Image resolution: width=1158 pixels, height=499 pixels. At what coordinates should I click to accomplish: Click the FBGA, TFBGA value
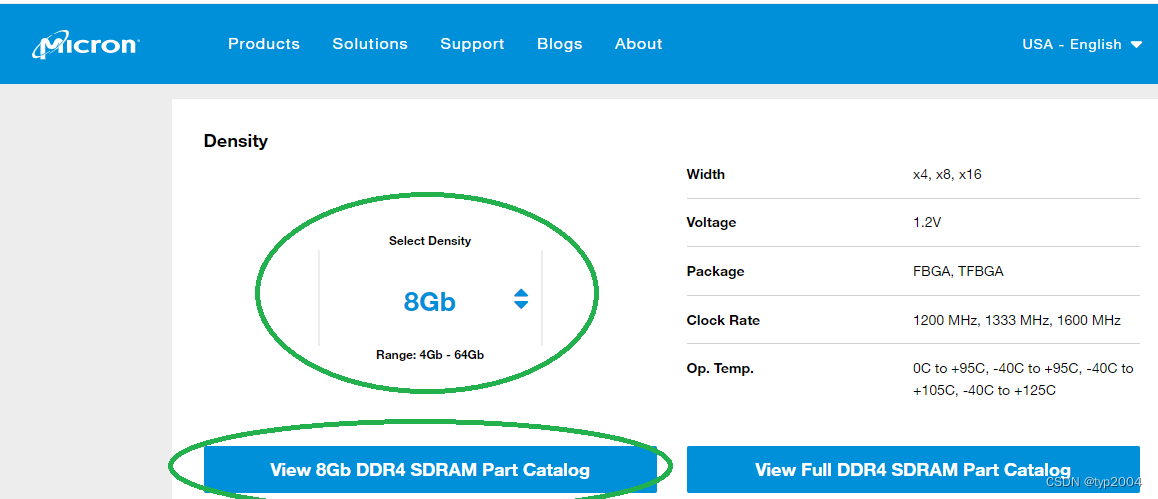958,272
